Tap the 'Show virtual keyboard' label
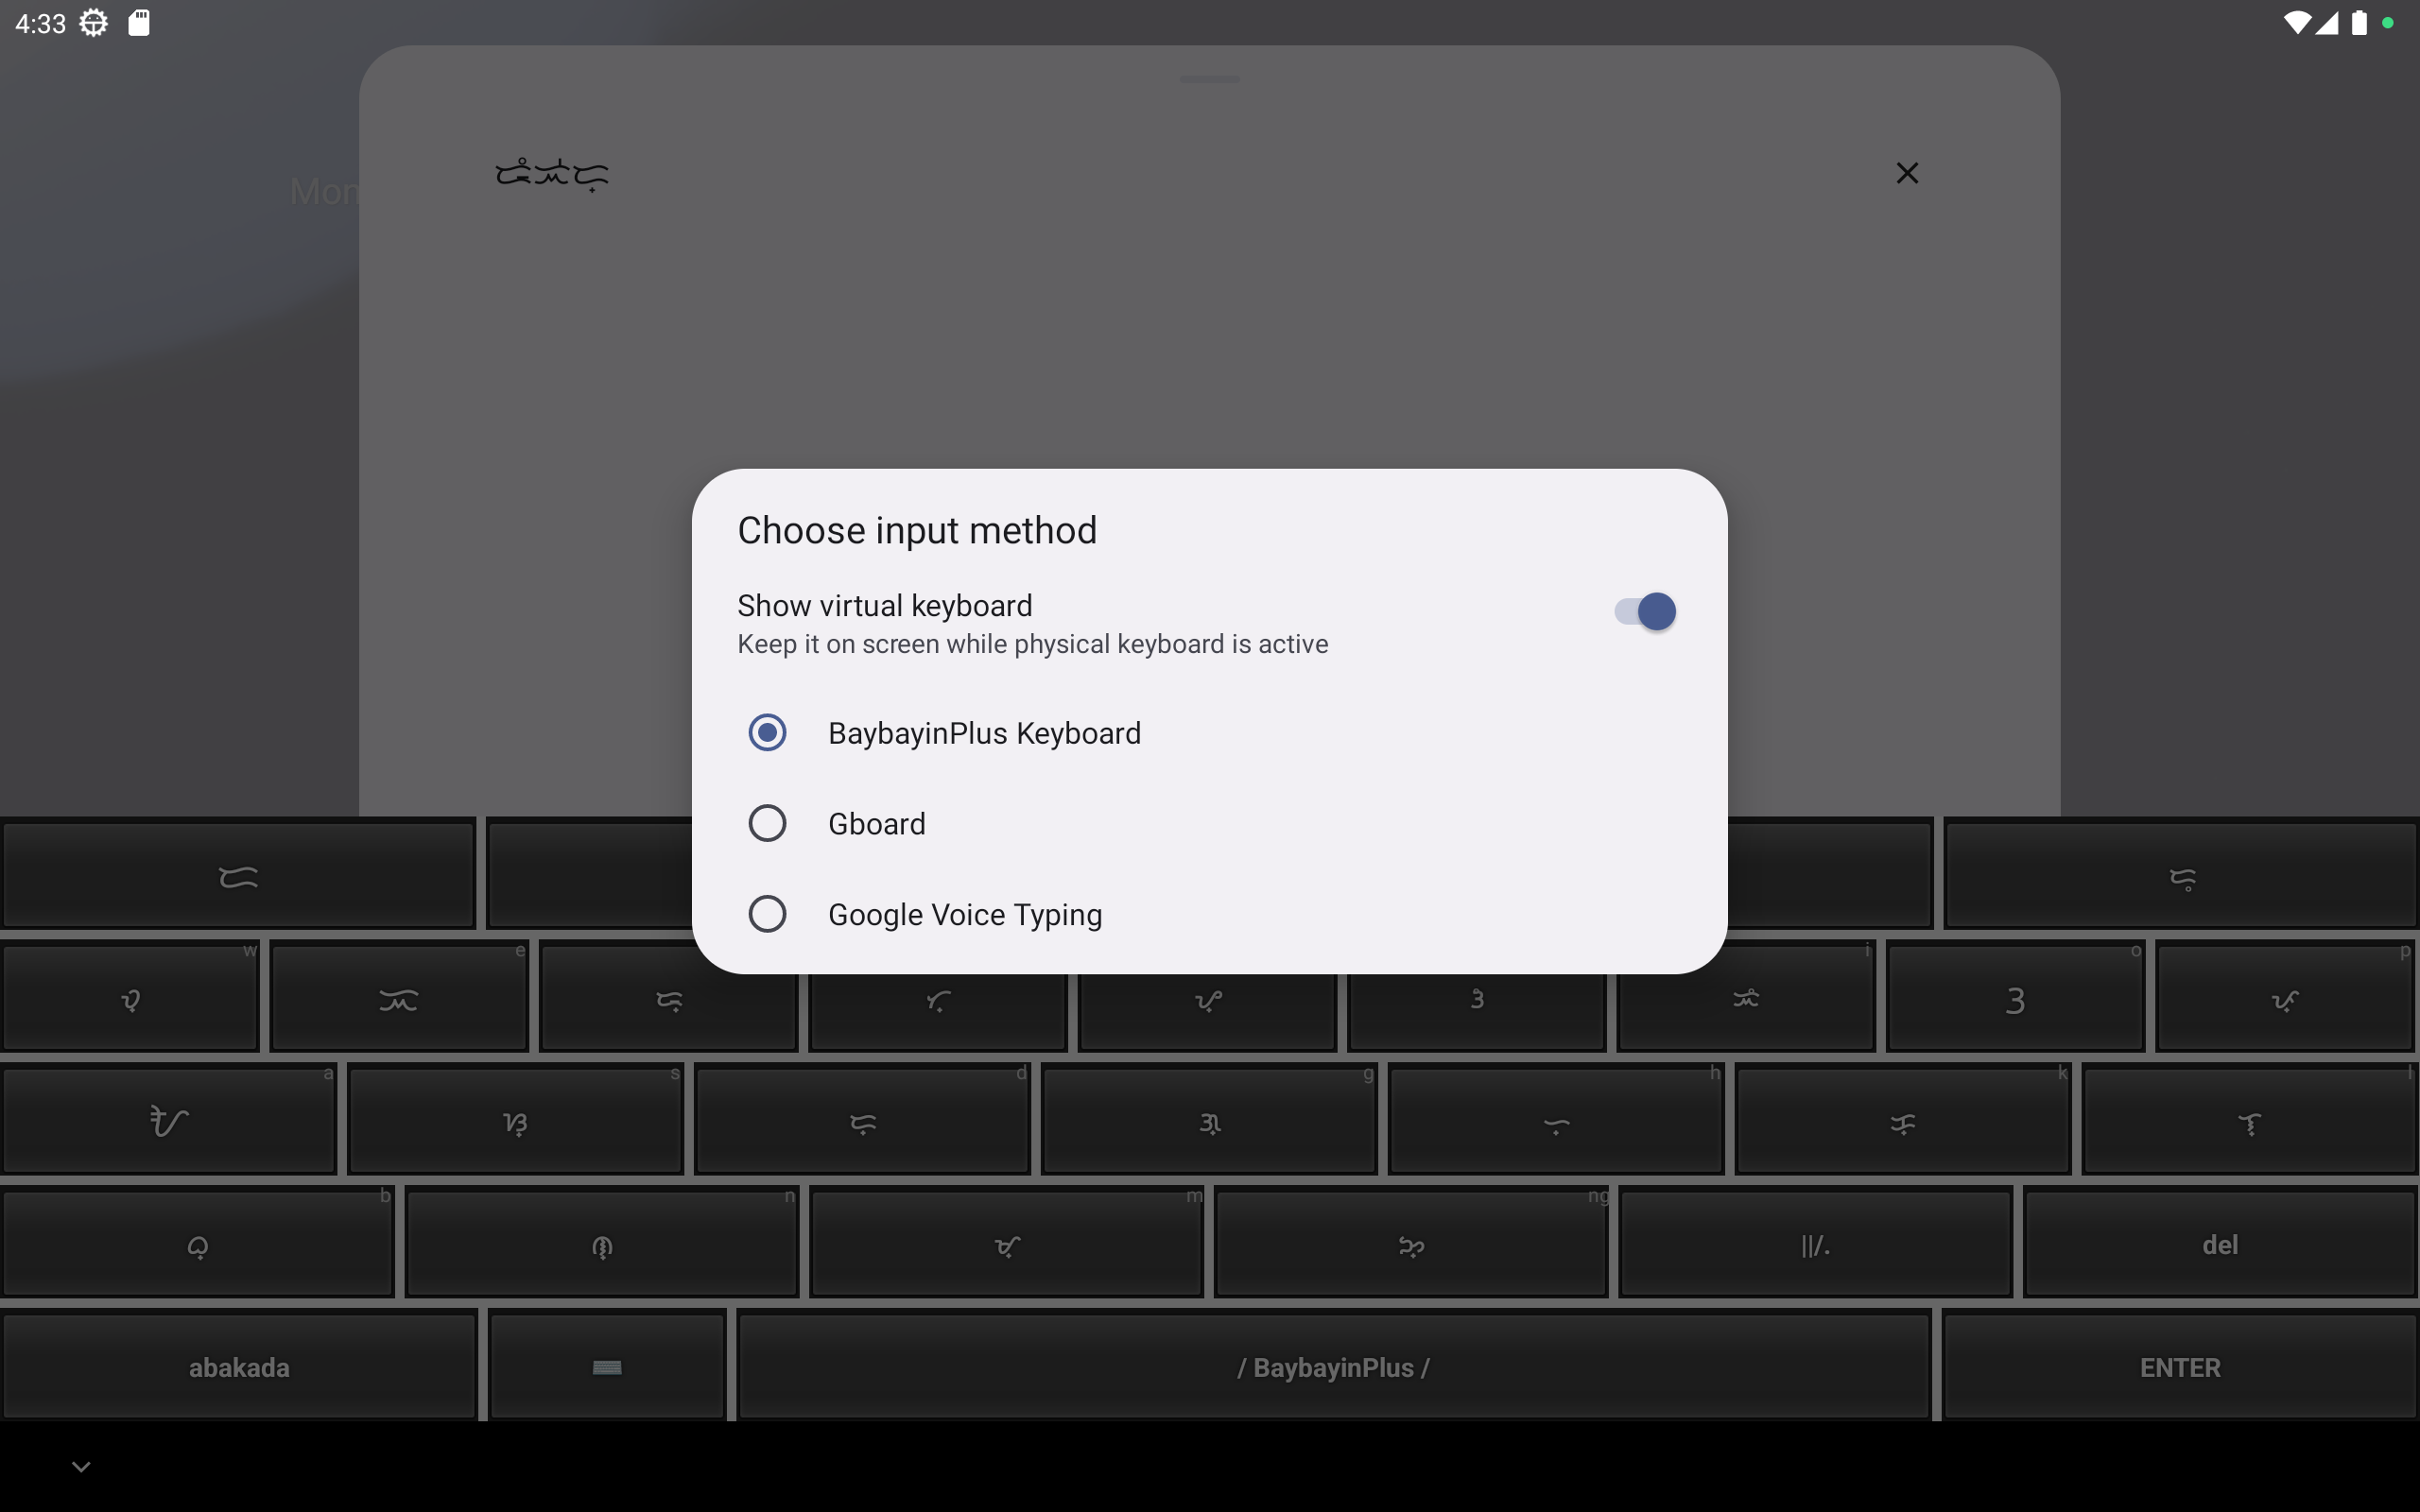The width and height of the screenshot is (2420, 1512). (x=885, y=605)
